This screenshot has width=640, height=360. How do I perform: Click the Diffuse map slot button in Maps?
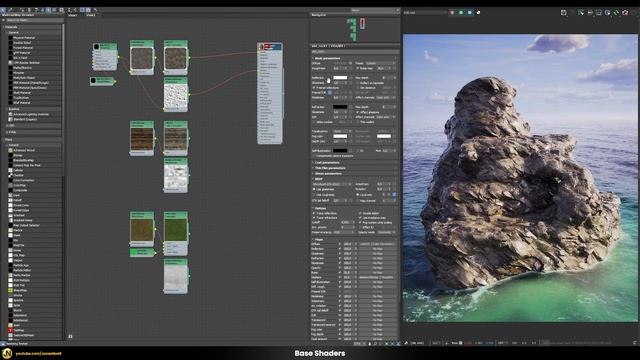pyautogui.click(x=377, y=244)
